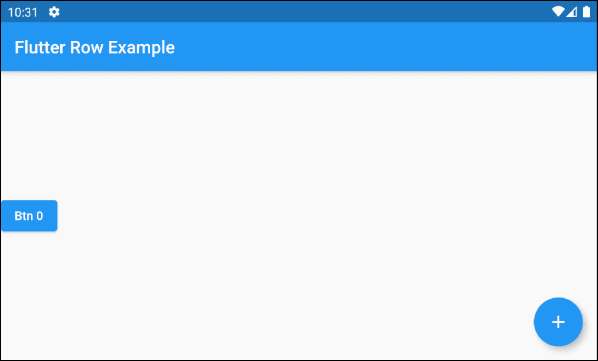Click the word Row in the app bar title
Image resolution: width=598 pixels, height=361 pixels.
[x=87, y=48]
